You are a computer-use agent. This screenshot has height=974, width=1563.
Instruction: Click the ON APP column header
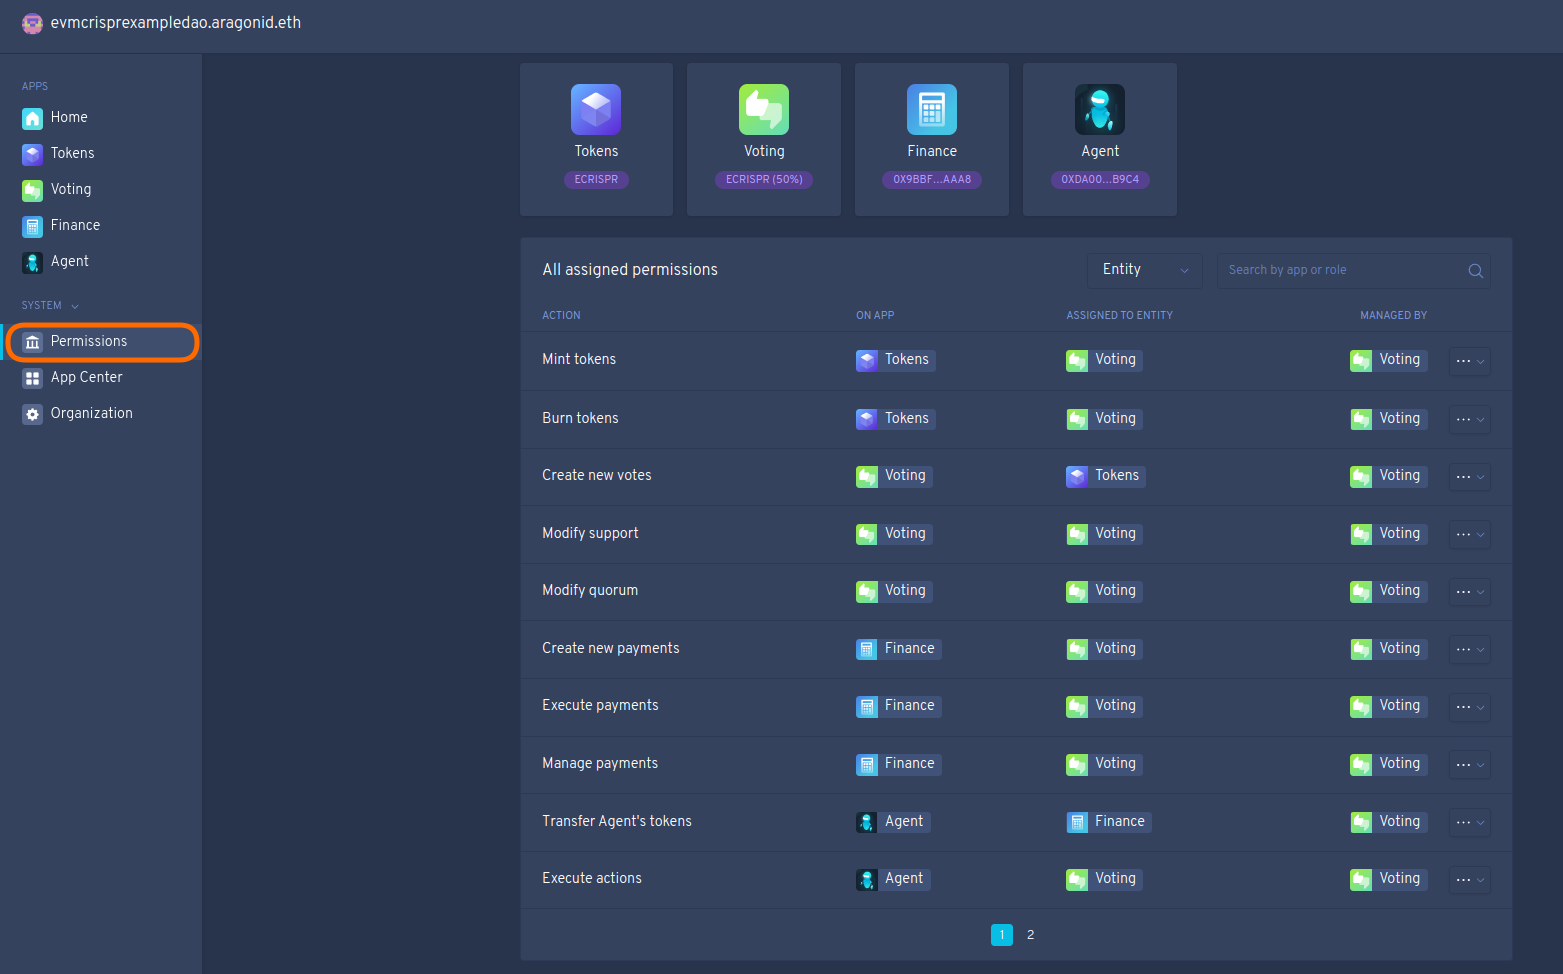[x=875, y=315]
